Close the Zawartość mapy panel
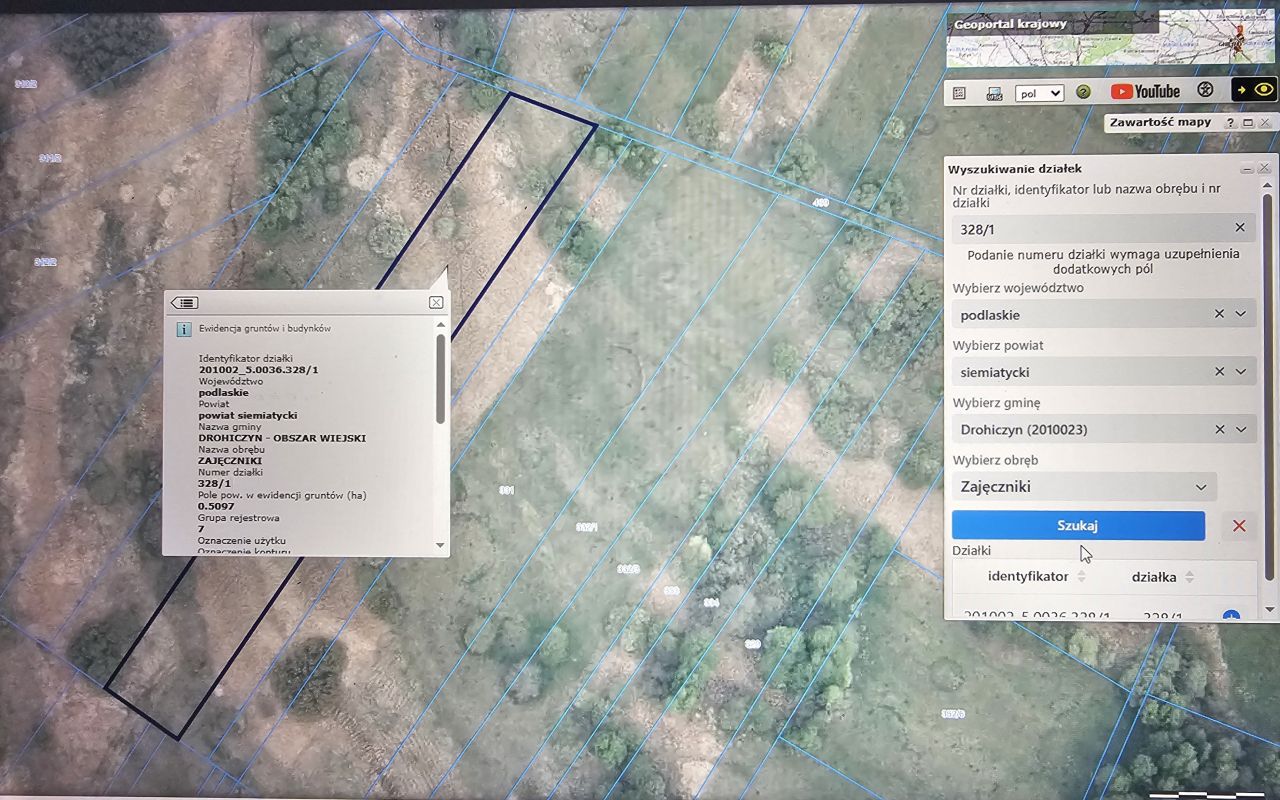 pos(1266,123)
